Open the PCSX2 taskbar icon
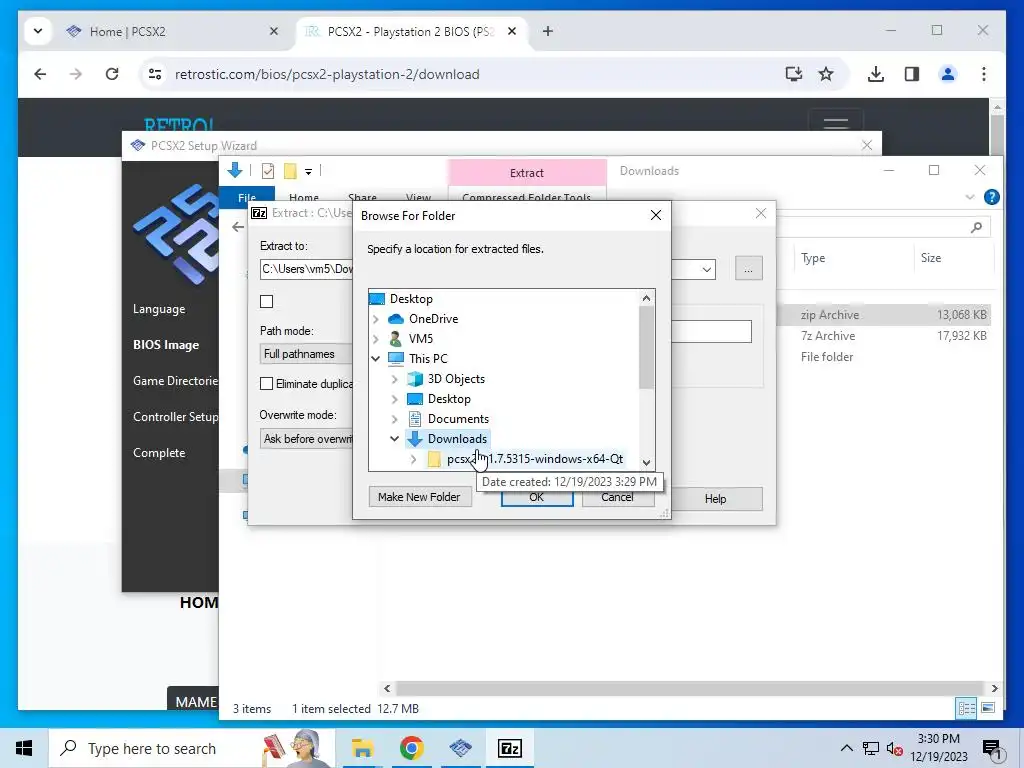Screen dimensions: 1024x768 [x=460, y=748]
